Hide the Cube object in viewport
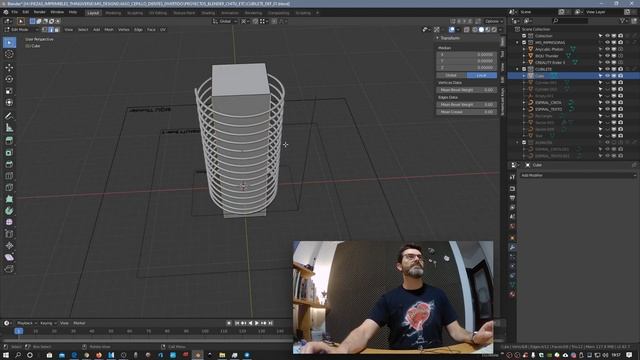Screen dimensions: 640x360 [x=607, y=76]
